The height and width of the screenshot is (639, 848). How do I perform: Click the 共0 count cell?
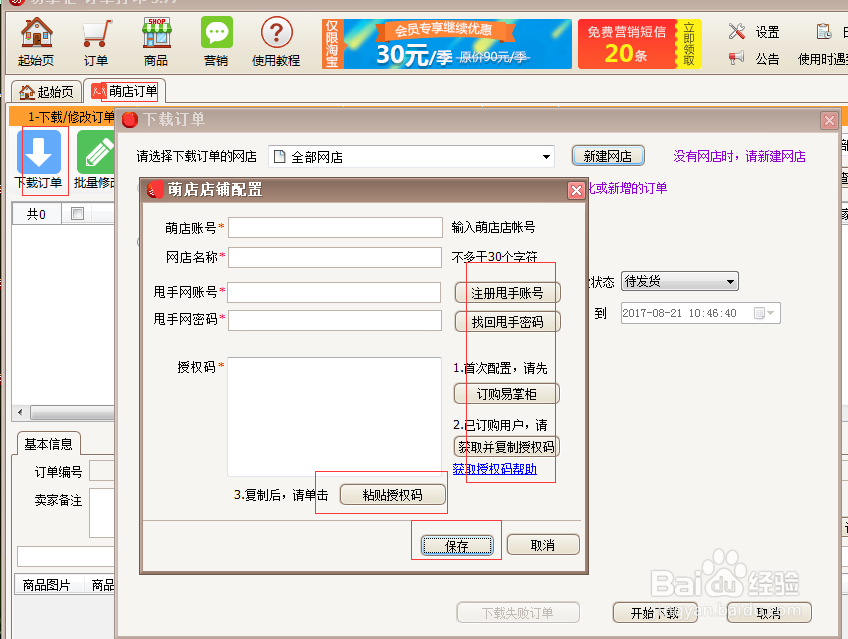click(x=36, y=214)
